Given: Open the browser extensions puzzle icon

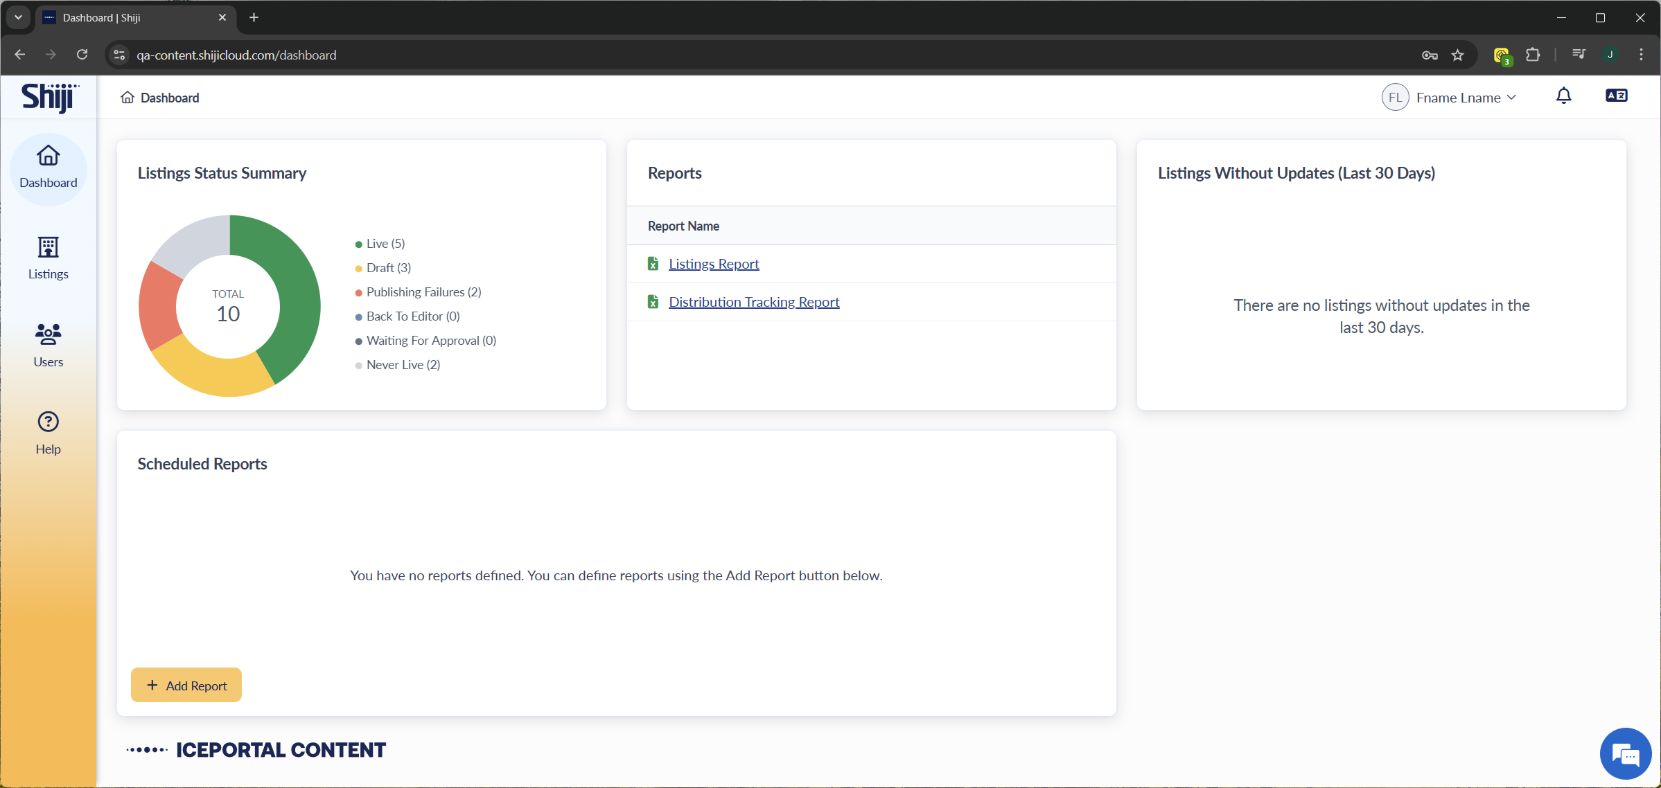Looking at the screenshot, I should tap(1532, 55).
